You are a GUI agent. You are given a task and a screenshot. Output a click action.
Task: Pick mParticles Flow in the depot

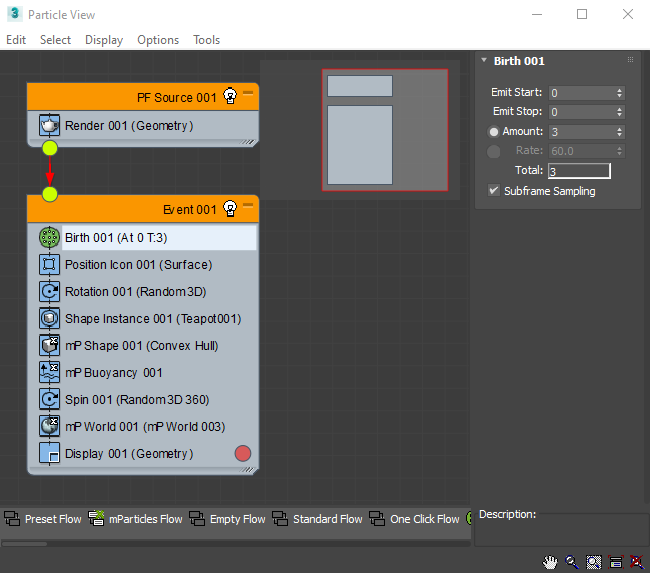[x=135, y=519]
